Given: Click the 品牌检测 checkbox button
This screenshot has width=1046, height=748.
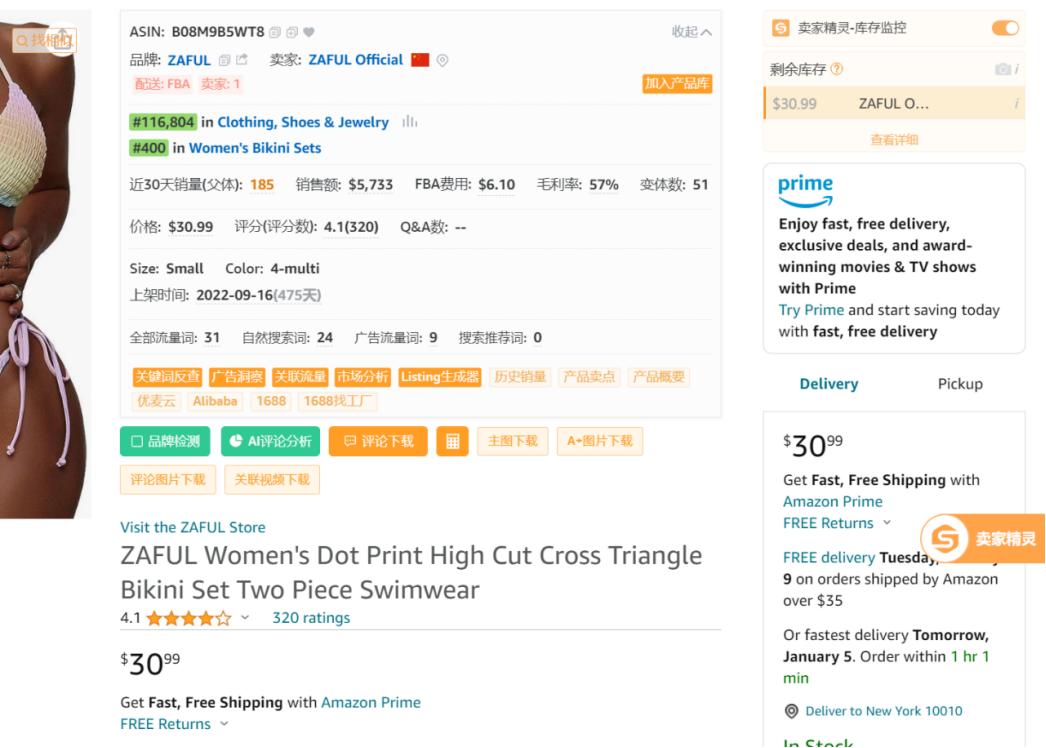Looking at the screenshot, I should [165, 441].
